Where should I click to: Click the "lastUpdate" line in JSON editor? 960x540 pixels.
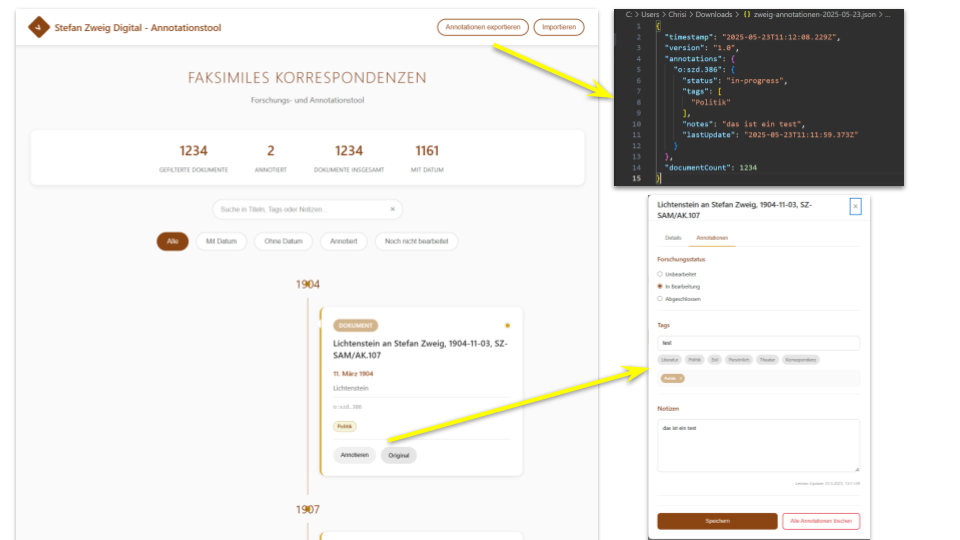pyautogui.click(x=770, y=135)
